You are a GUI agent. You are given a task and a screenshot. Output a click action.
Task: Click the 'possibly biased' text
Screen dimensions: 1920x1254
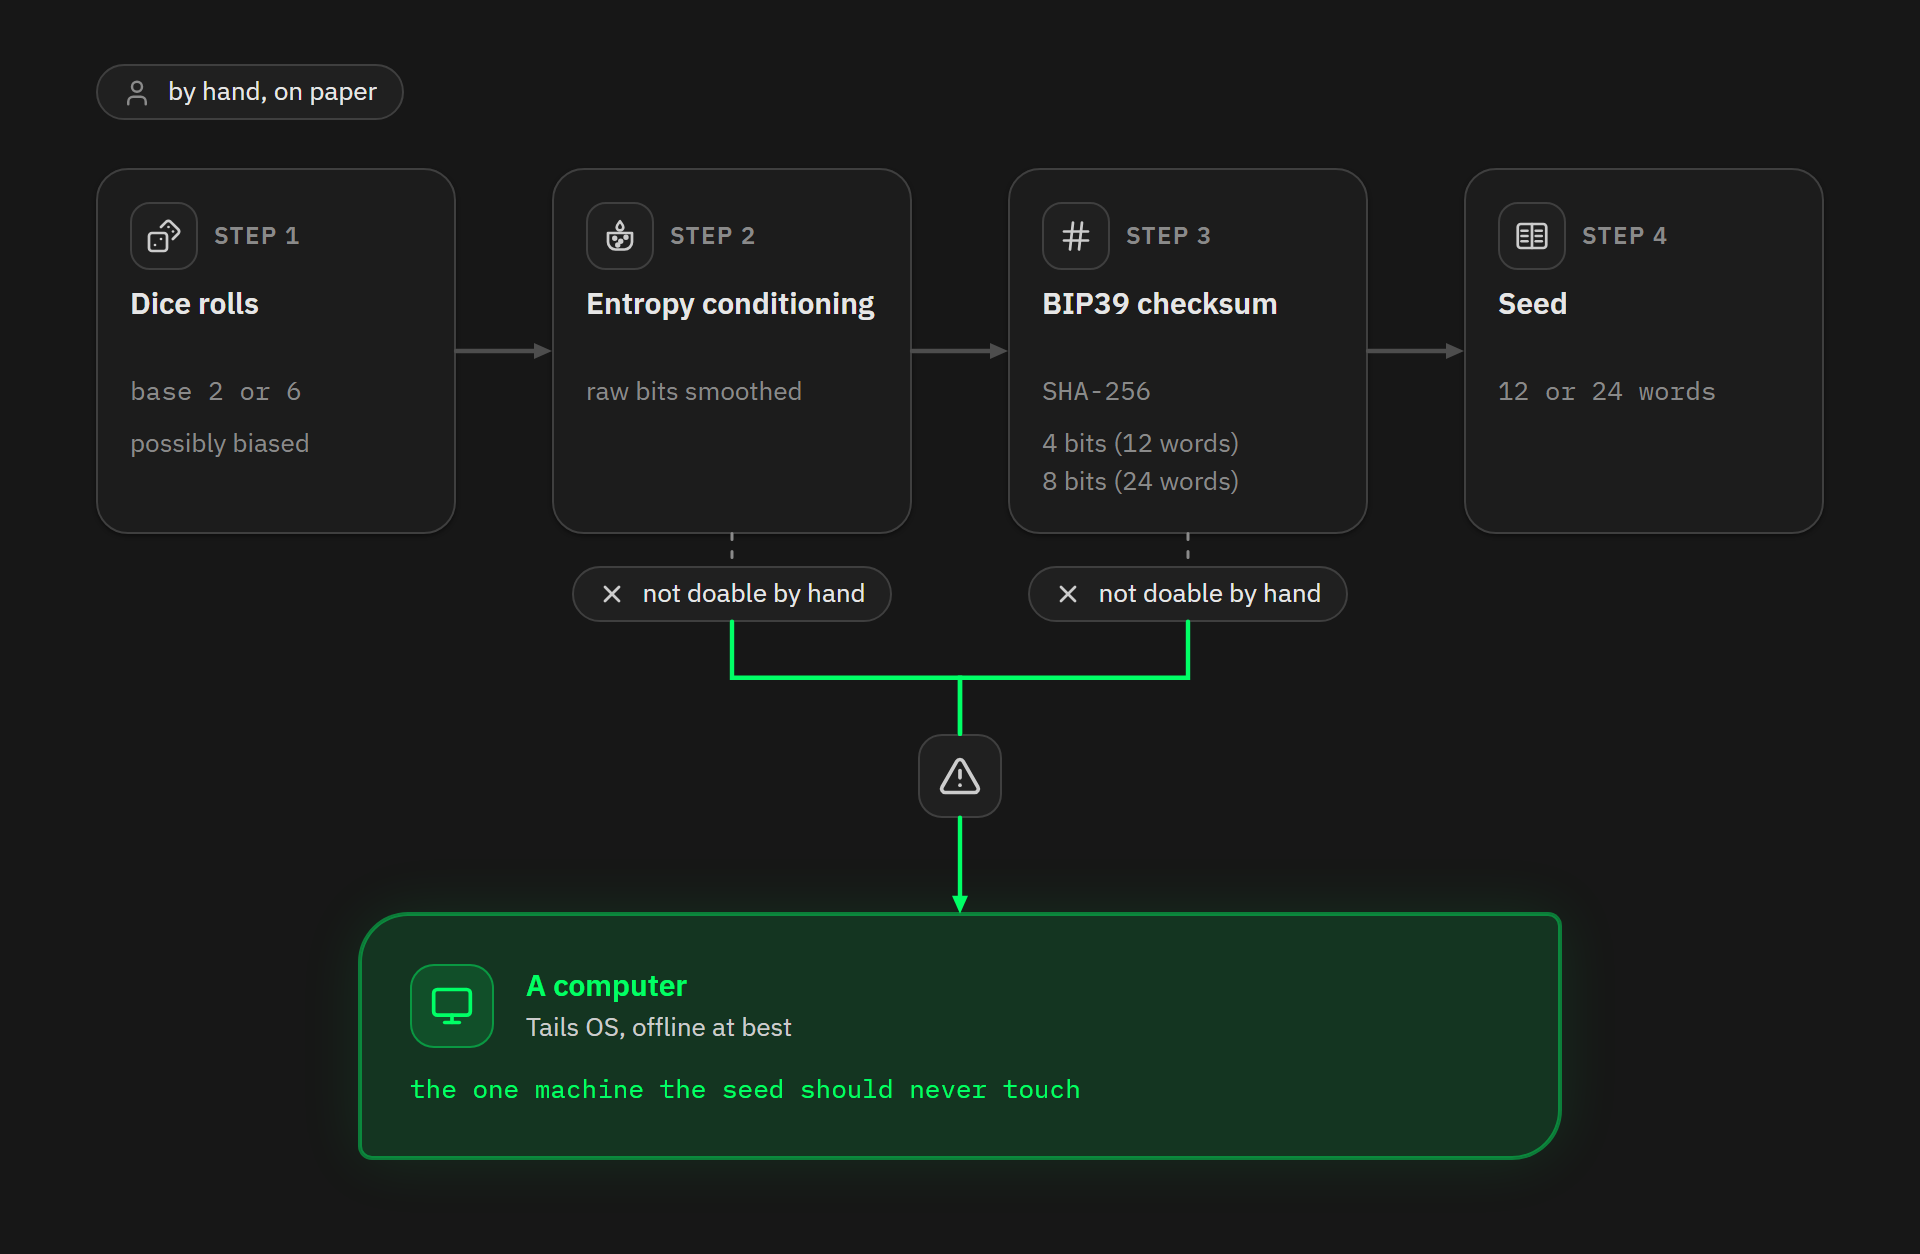pos(220,444)
